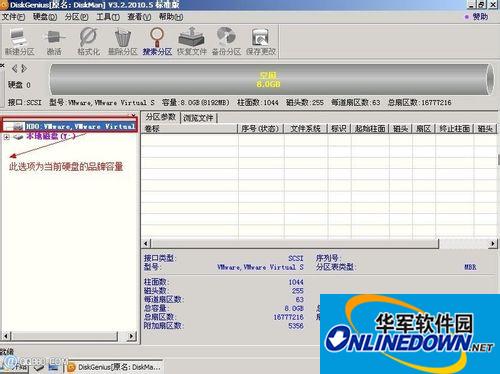Switch to the 浏览文件 tab
500x374 pixels.
tap(198, 118)
